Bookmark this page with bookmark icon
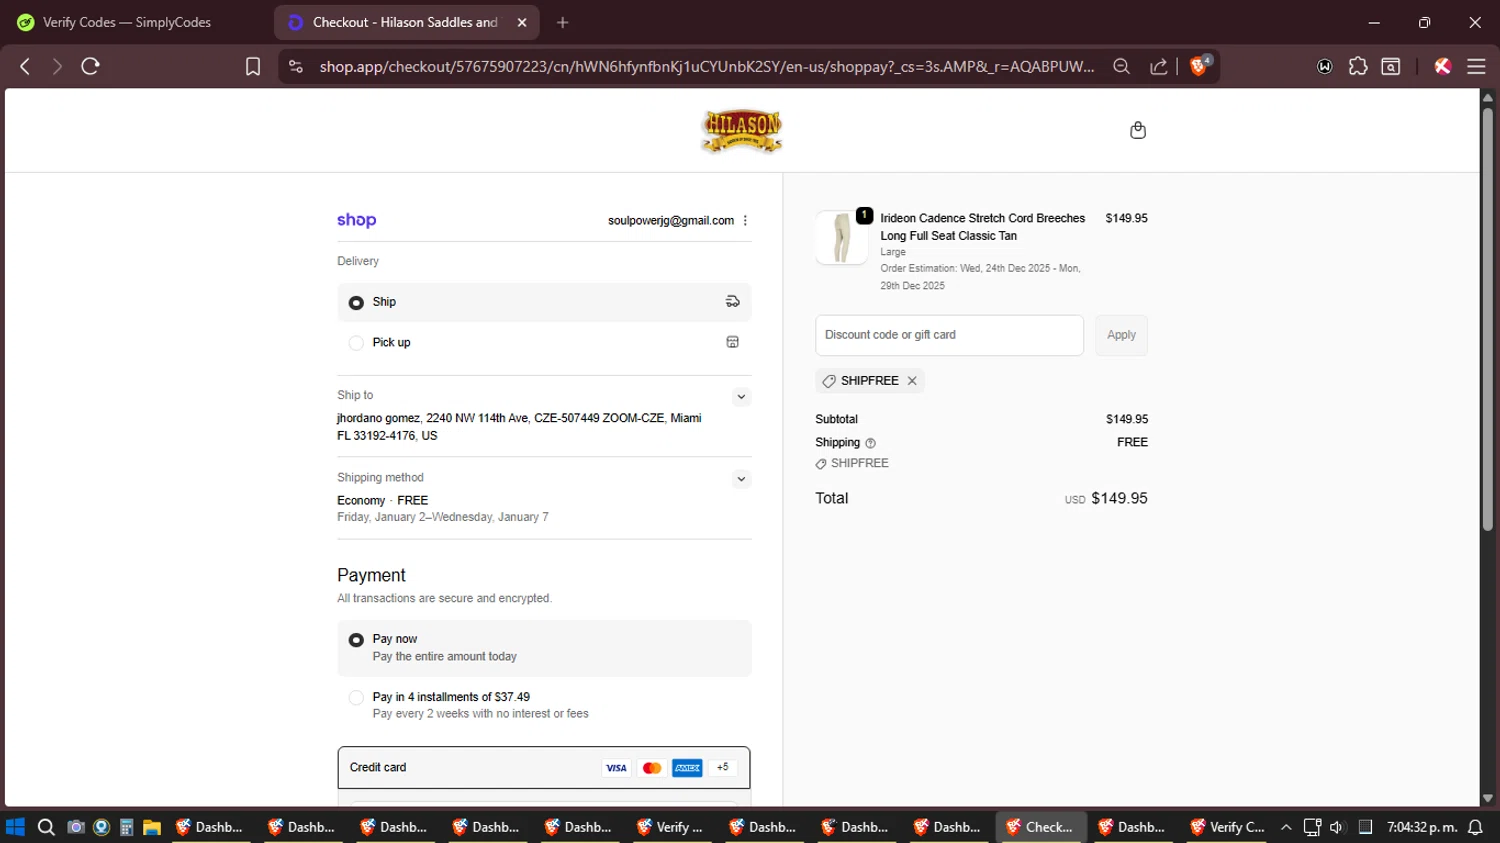1500x843 pixels. pyautogui.click(x=253, y=66)
